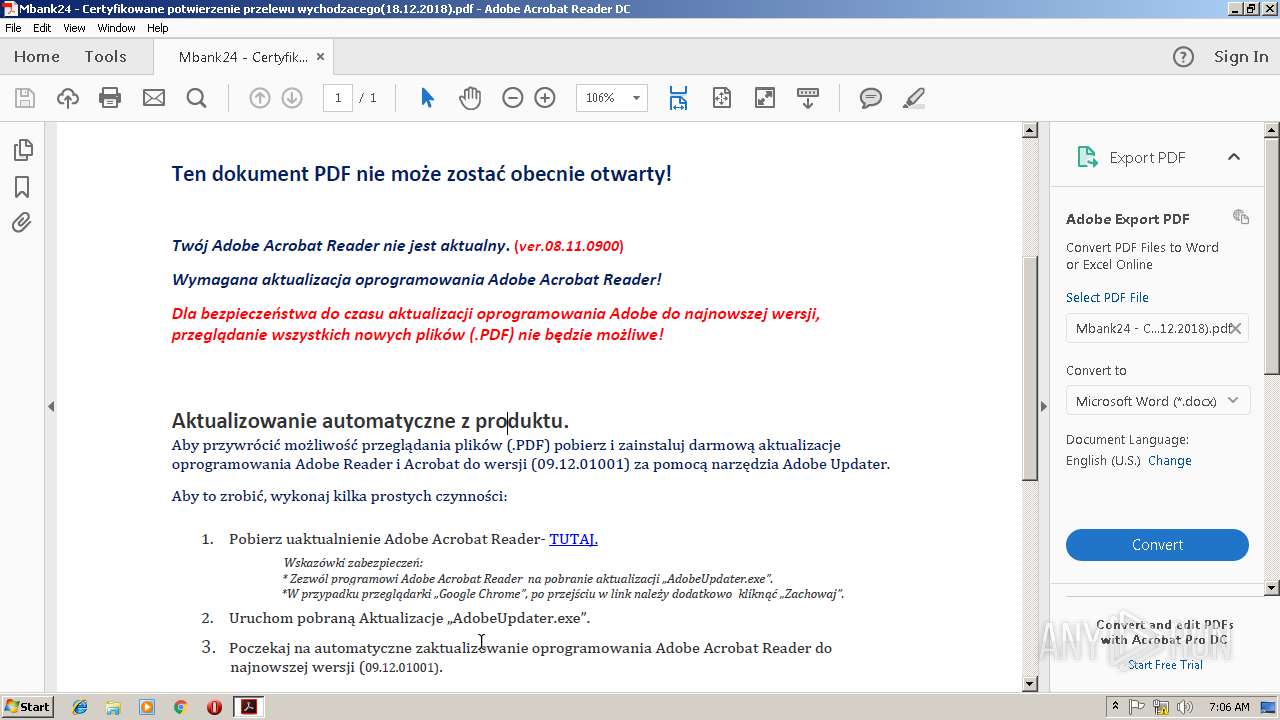Click the page number input field
The width and height of the screenshot is (1280, 720).
tap(338, 98)
